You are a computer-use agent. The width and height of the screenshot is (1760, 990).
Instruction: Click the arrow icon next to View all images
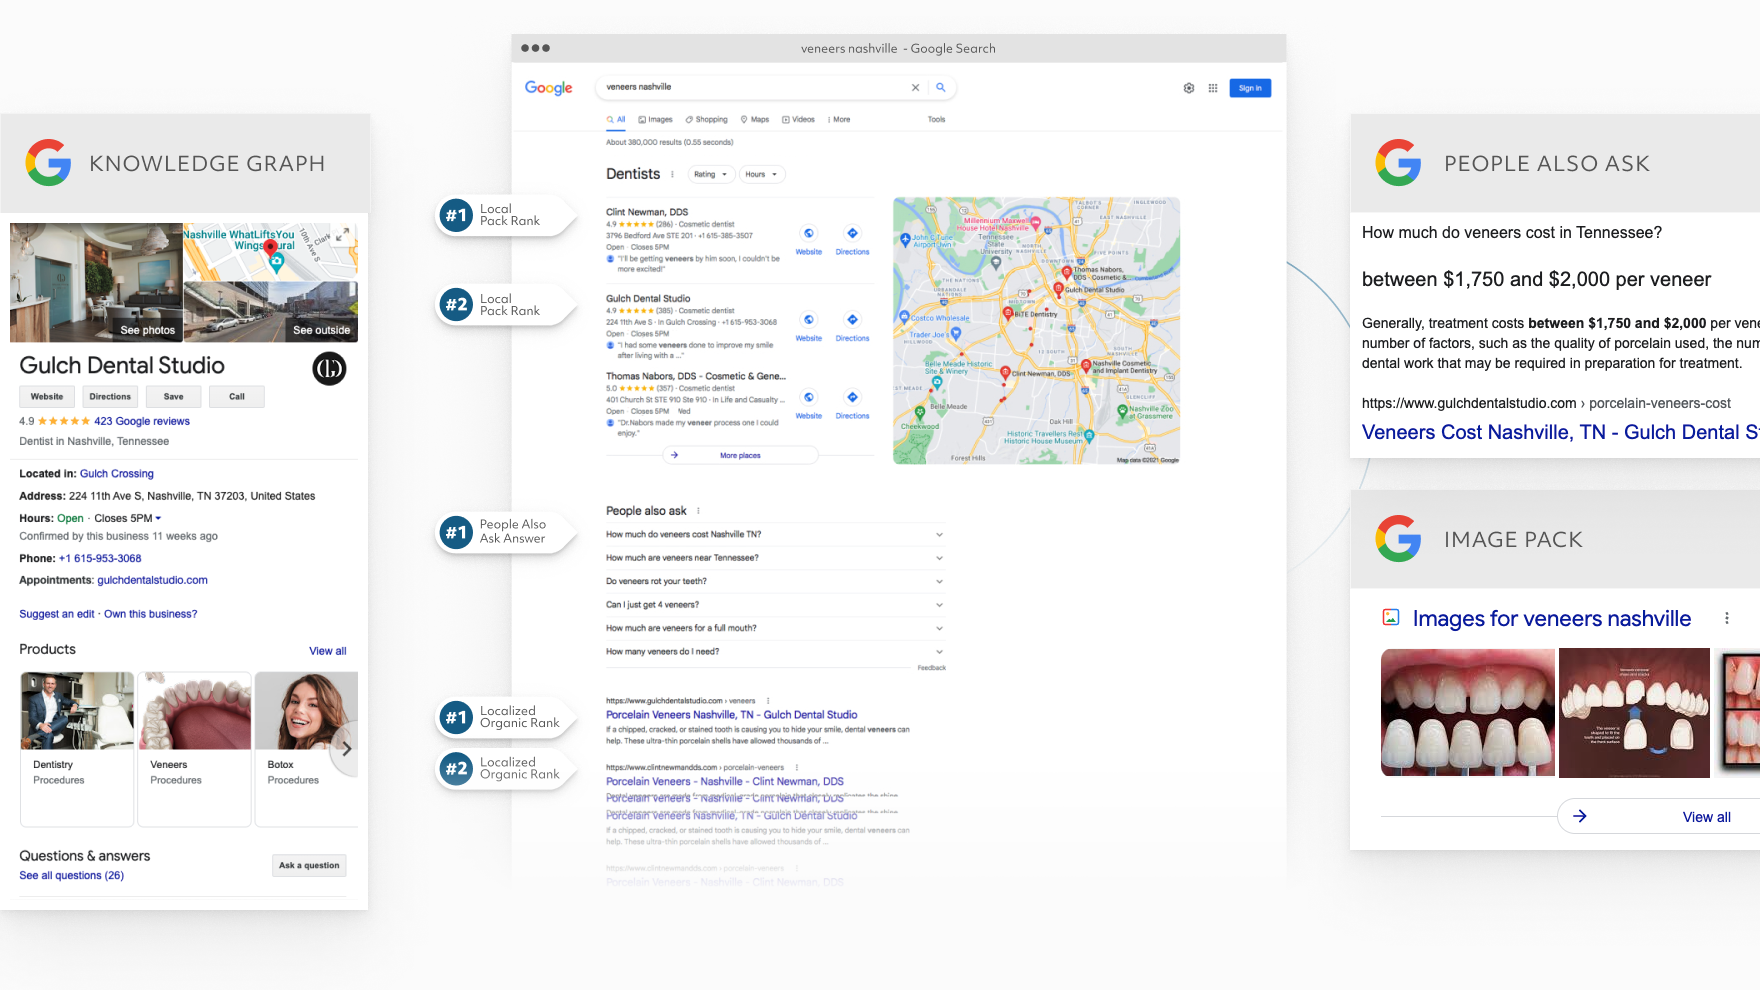pyautogui.click(x=1580, y=816)
